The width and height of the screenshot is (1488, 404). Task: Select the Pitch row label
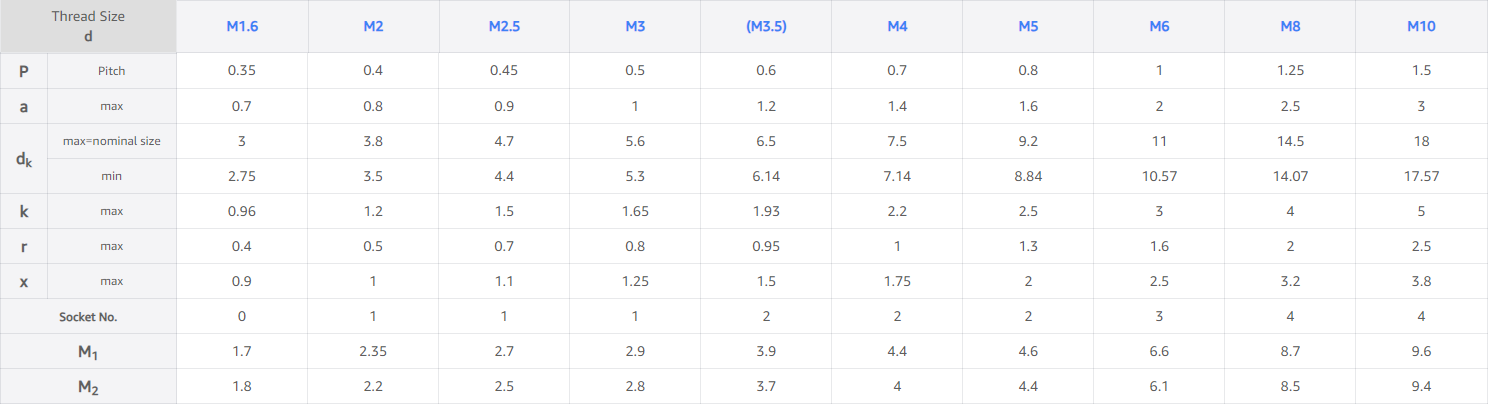[x=111, y=71]
